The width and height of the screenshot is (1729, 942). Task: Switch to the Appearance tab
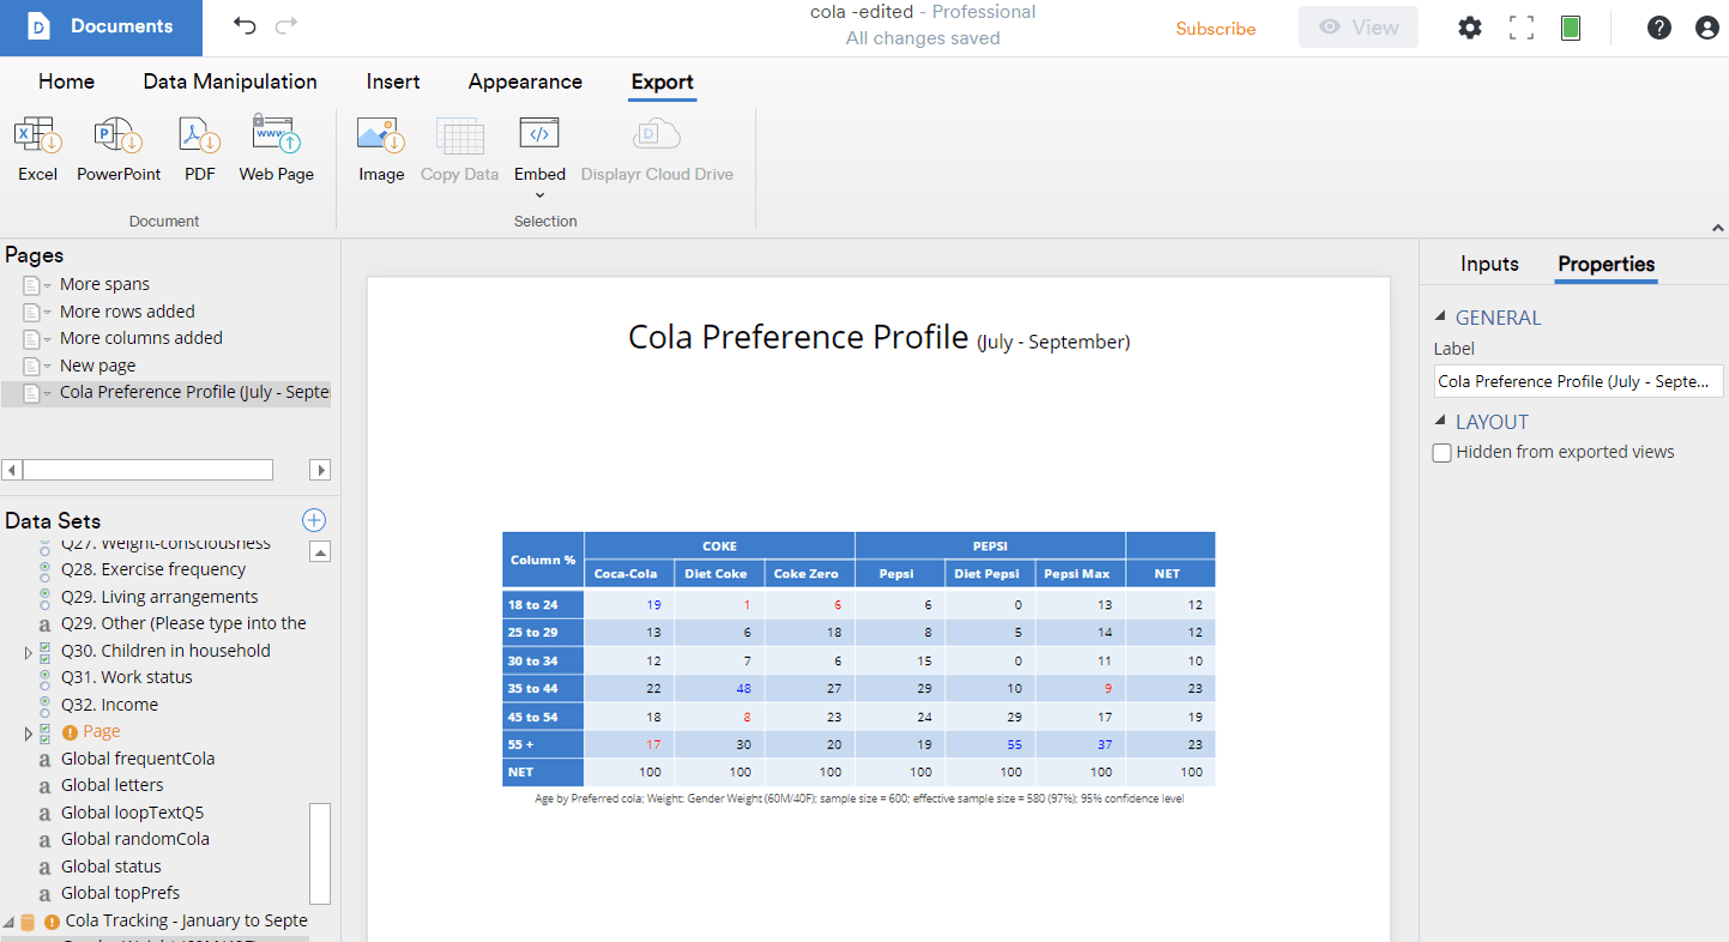click(x=525, y=82)
